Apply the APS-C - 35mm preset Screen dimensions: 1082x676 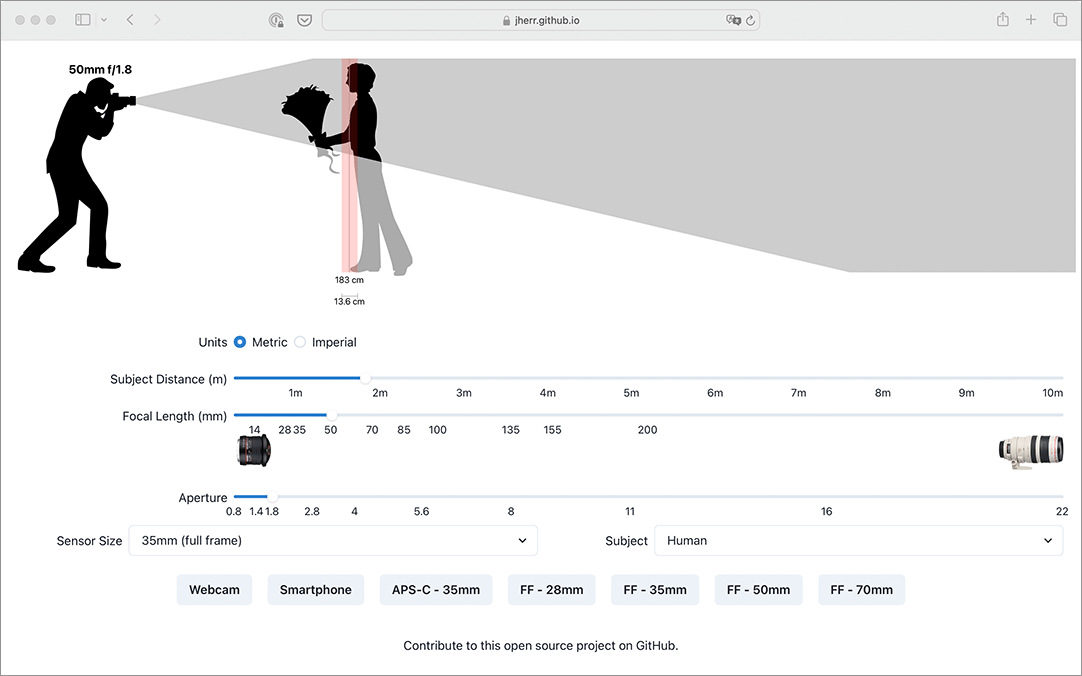[436, 590]
